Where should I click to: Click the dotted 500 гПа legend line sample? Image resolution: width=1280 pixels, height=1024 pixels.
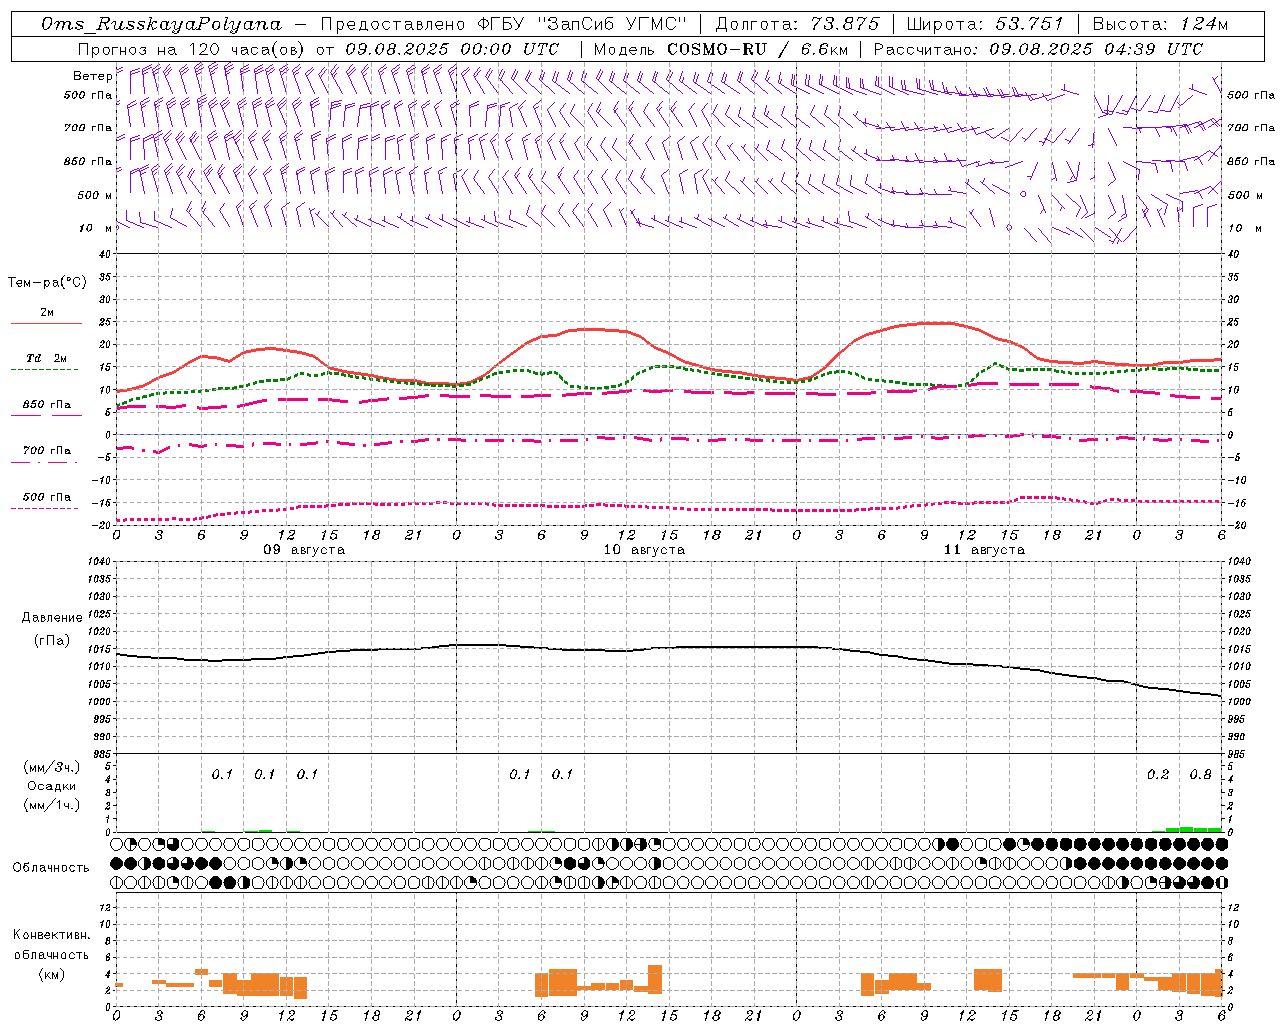point(44,509)
